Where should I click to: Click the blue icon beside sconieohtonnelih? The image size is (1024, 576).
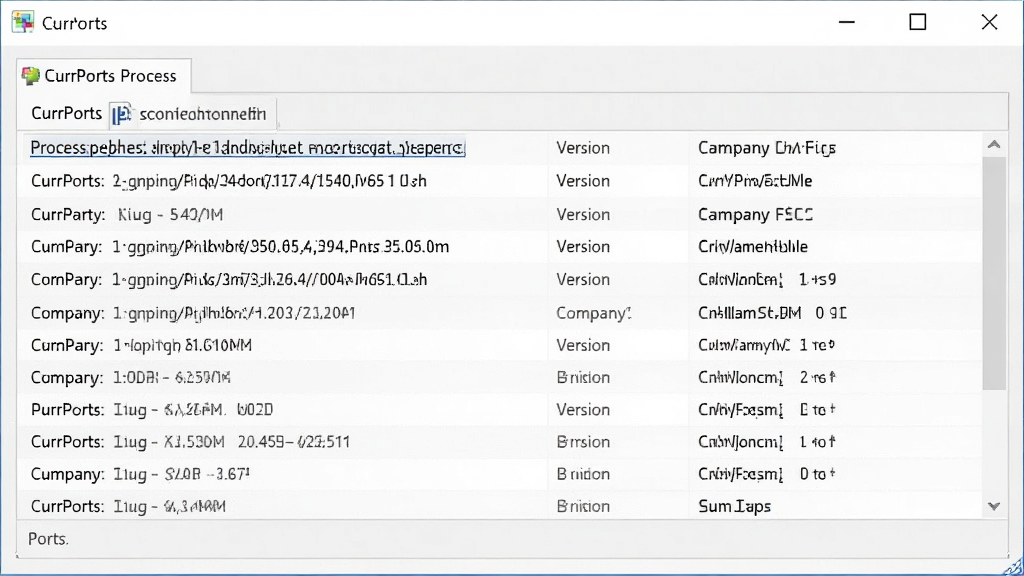click(121, 114)
